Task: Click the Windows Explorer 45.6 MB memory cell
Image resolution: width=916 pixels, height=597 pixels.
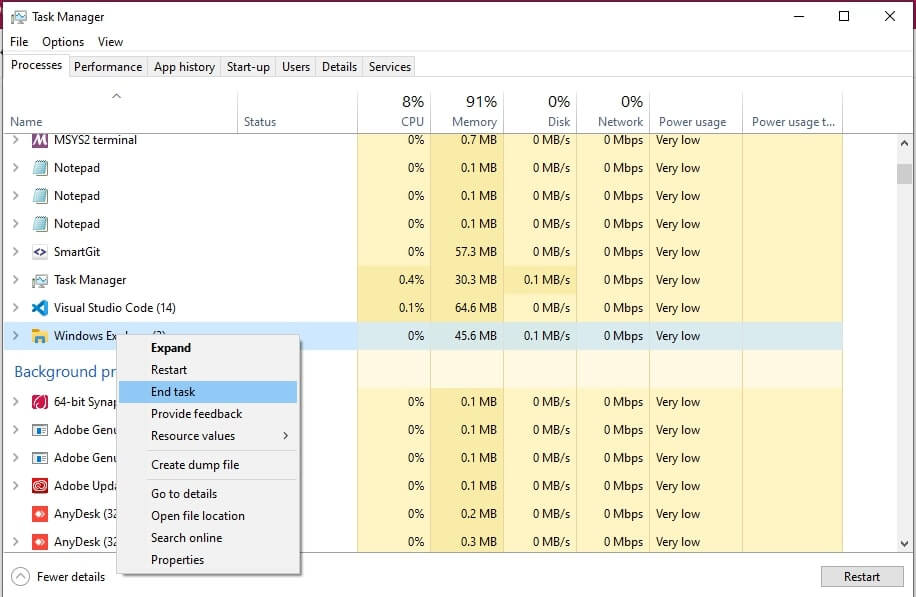Action: [x=467, y=336]
